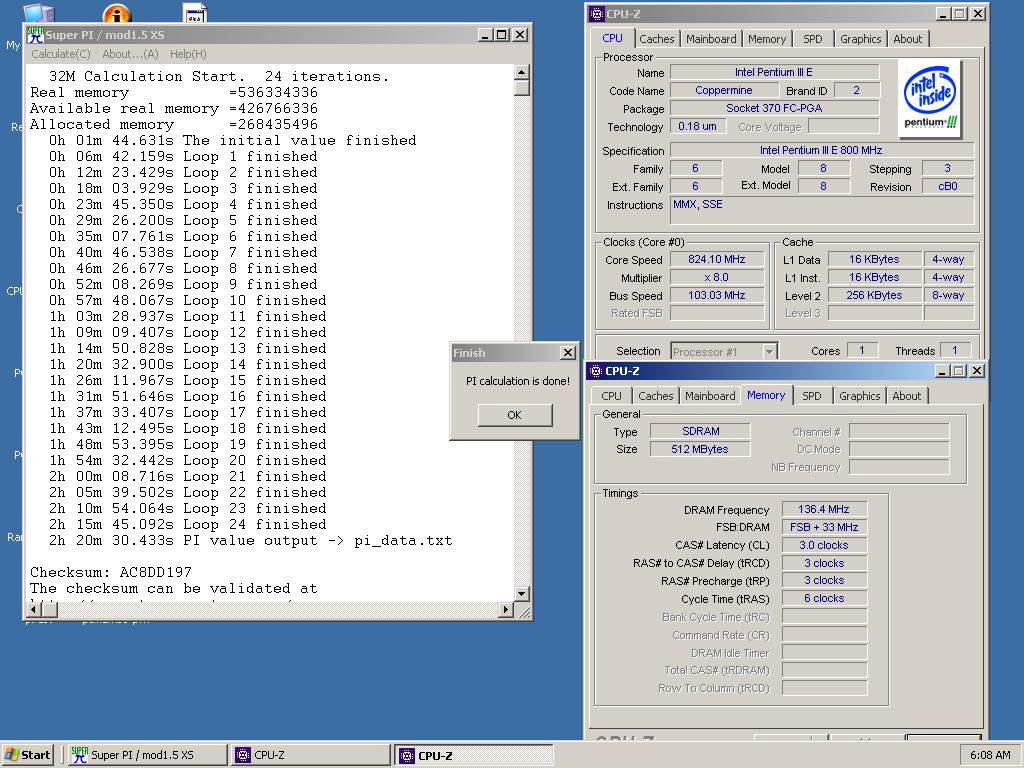The width and height of the screenshot is (1024, 768).
Task: Open SPD tab in lower CPU-Z window
Action: (x=811, y=396)
